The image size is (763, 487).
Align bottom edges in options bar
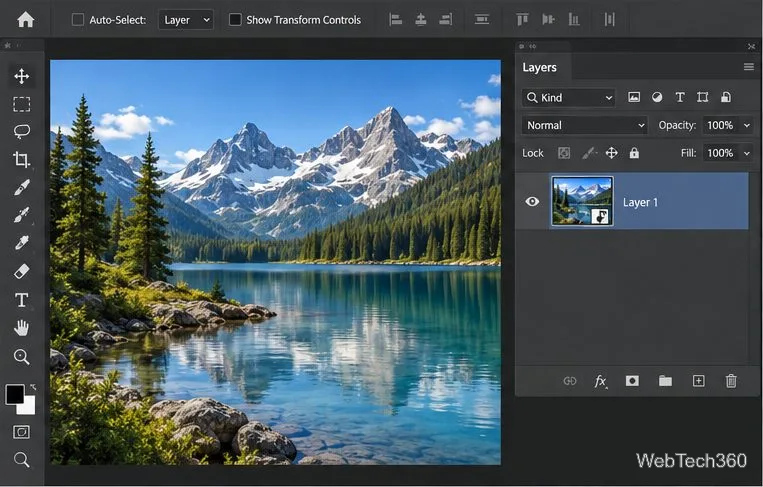coord(574,19)
